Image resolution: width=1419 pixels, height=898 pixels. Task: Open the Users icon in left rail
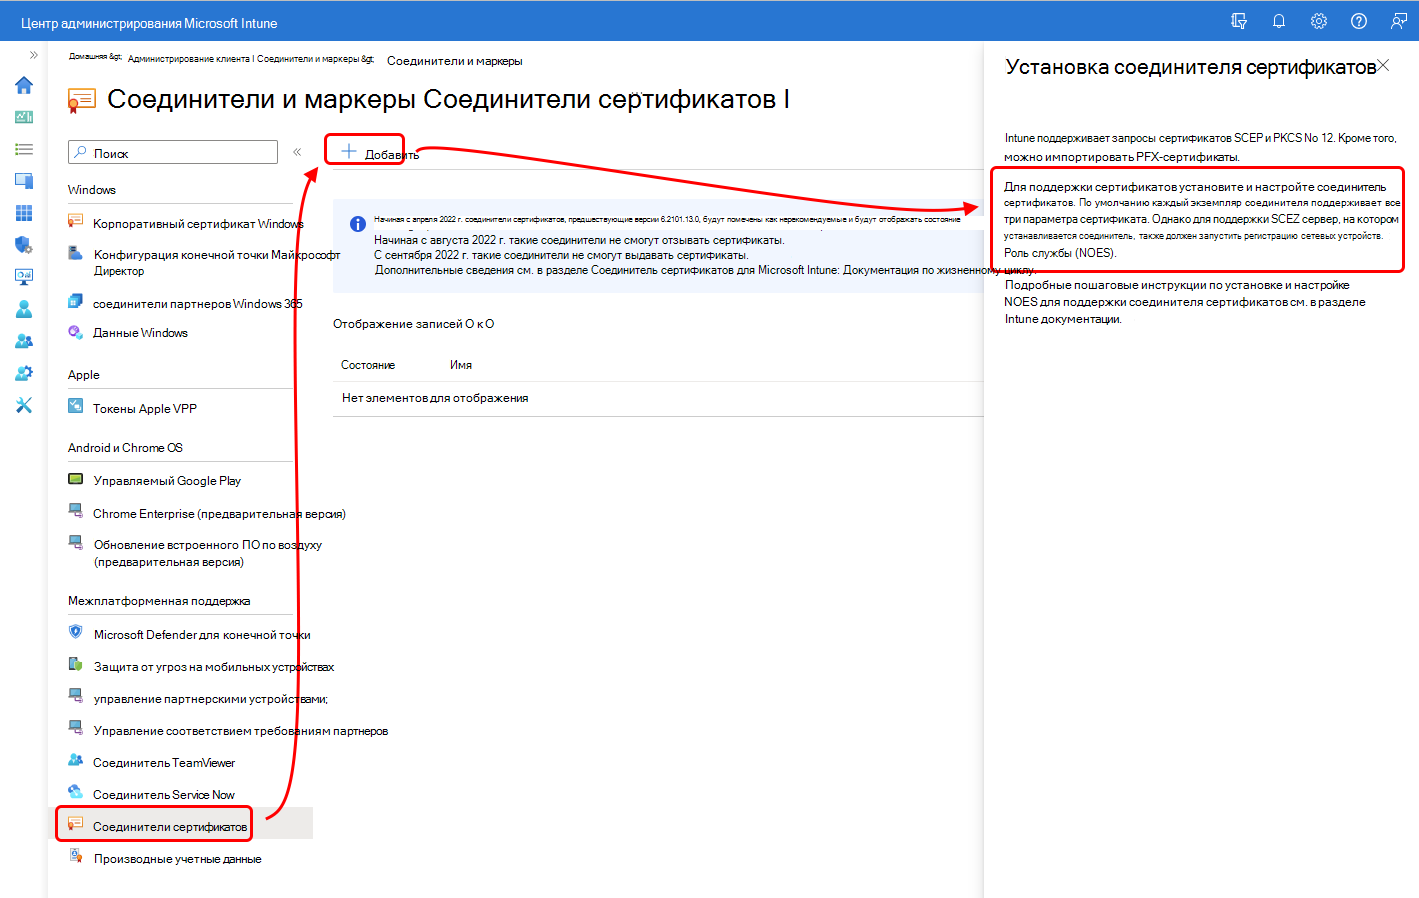point(24,309)
